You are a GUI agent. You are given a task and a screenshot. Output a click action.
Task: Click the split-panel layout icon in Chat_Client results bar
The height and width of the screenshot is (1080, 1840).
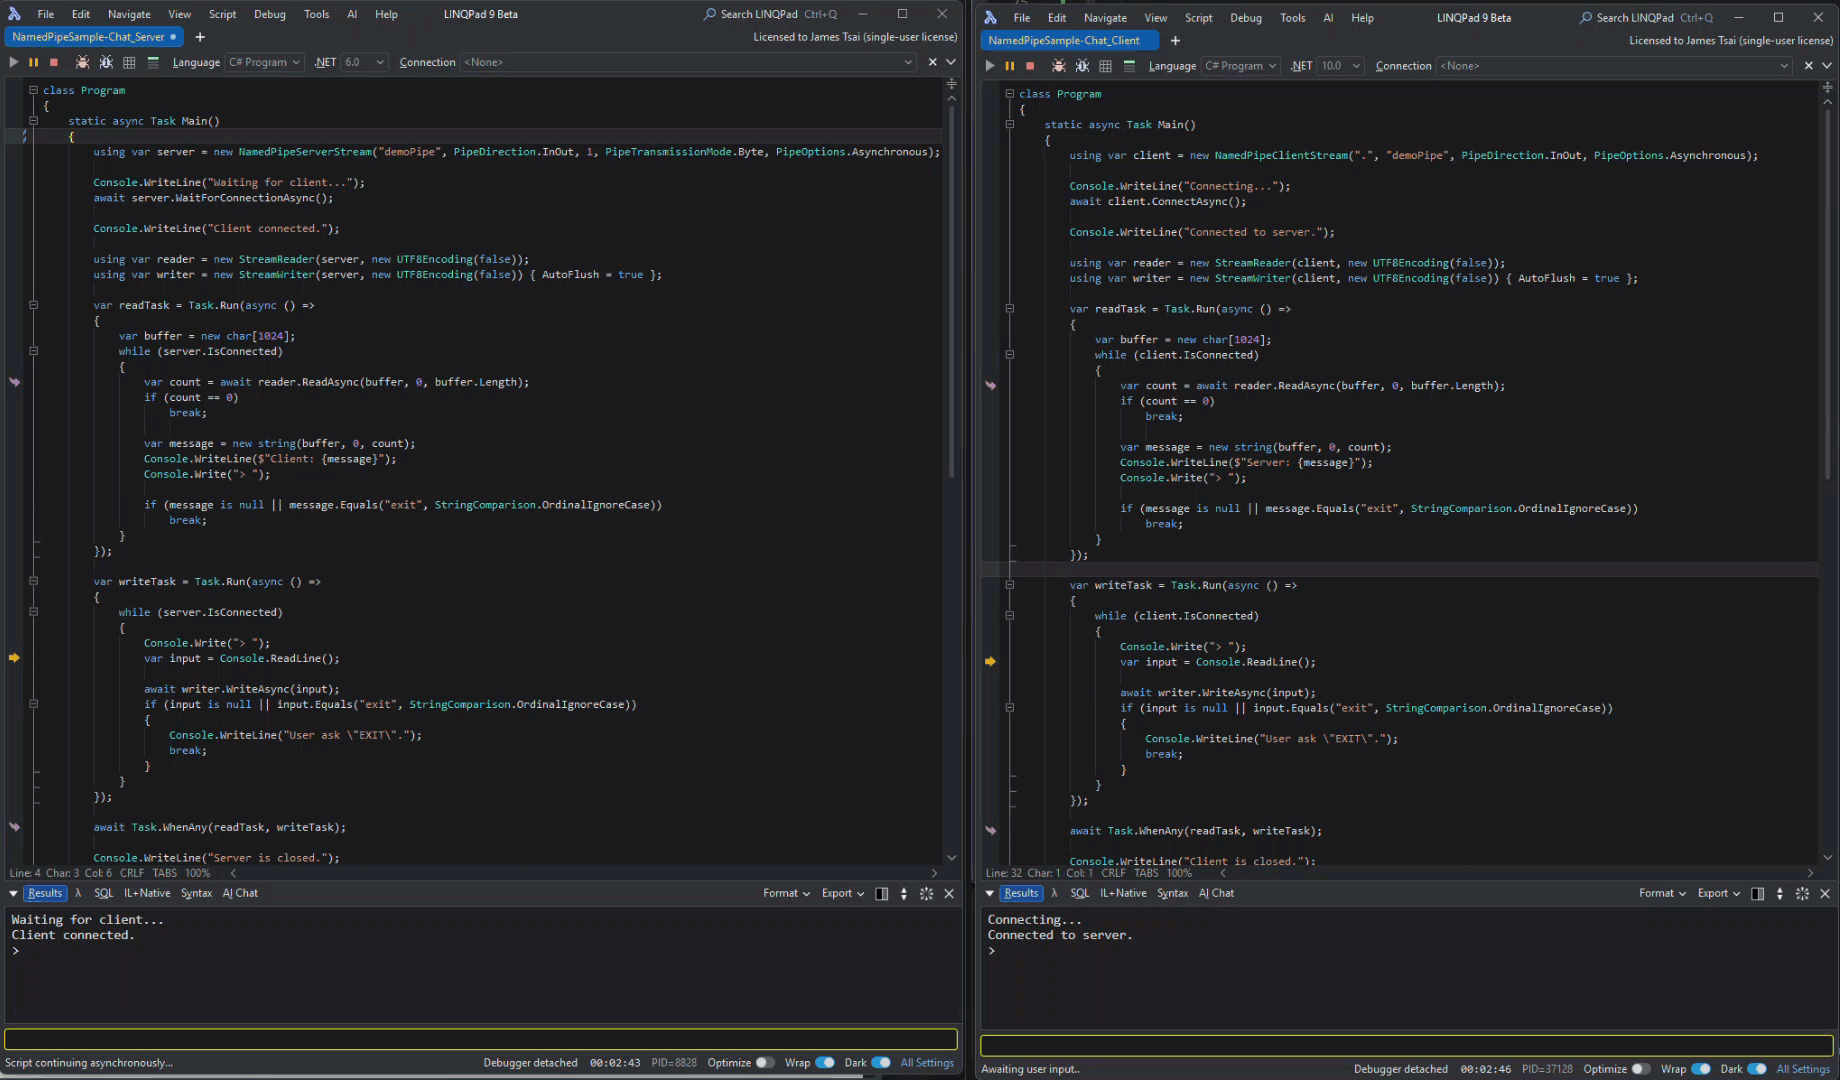click(1757, 893)
